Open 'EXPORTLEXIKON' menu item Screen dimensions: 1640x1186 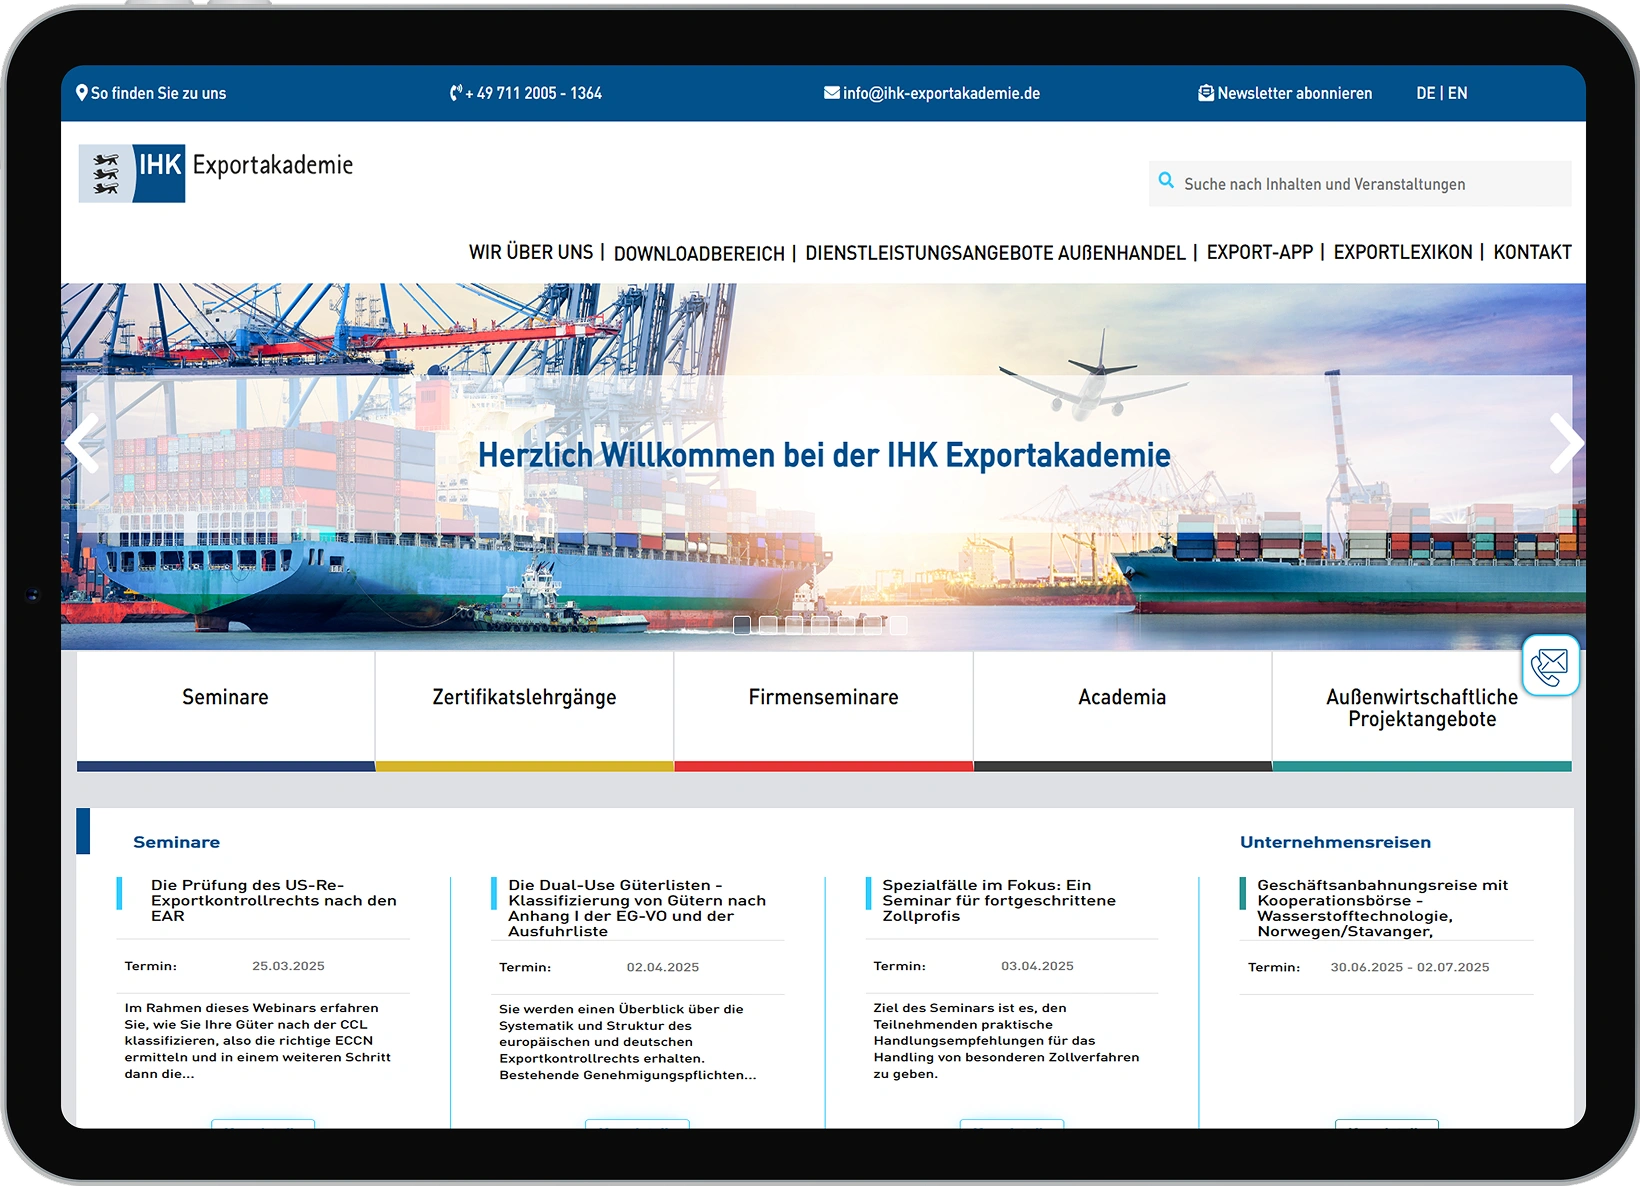pos(1403,252)
